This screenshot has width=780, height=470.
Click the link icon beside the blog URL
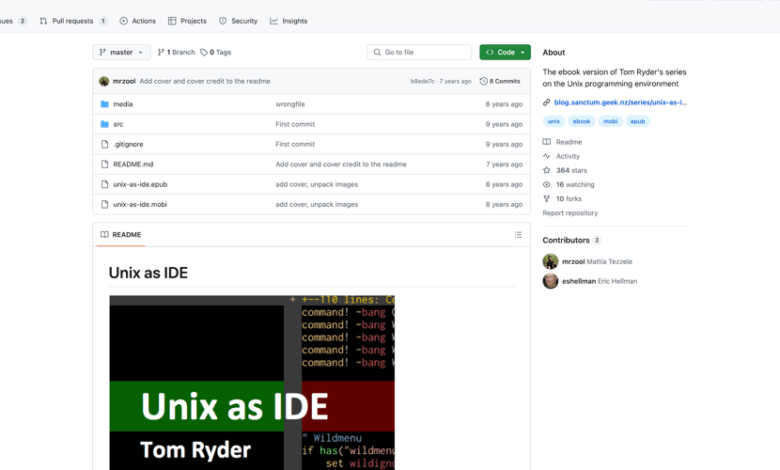click(x=546, y=102)
